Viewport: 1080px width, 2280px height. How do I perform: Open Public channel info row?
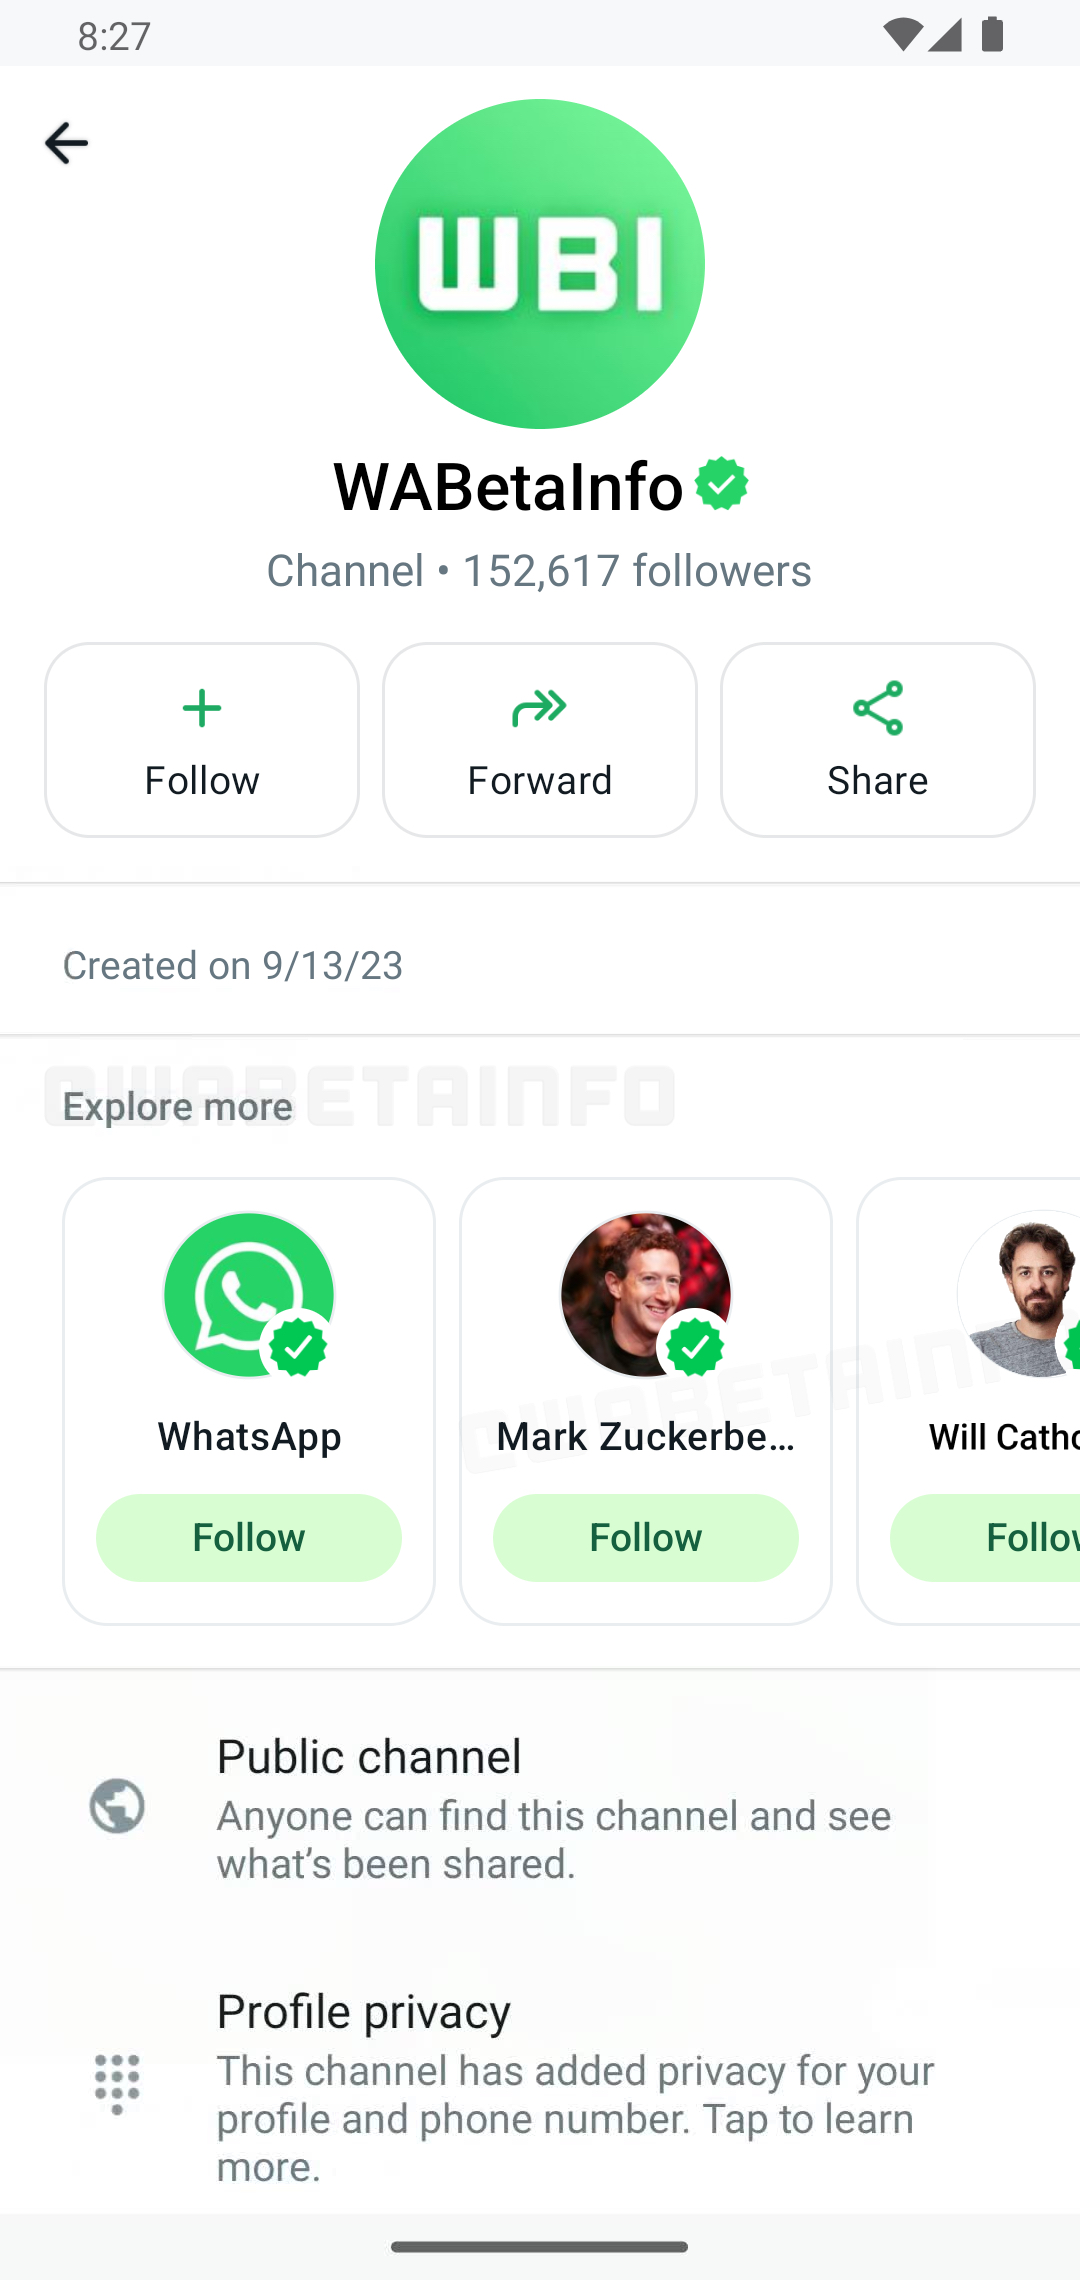pyautogui.click(x=553, y=1809)
